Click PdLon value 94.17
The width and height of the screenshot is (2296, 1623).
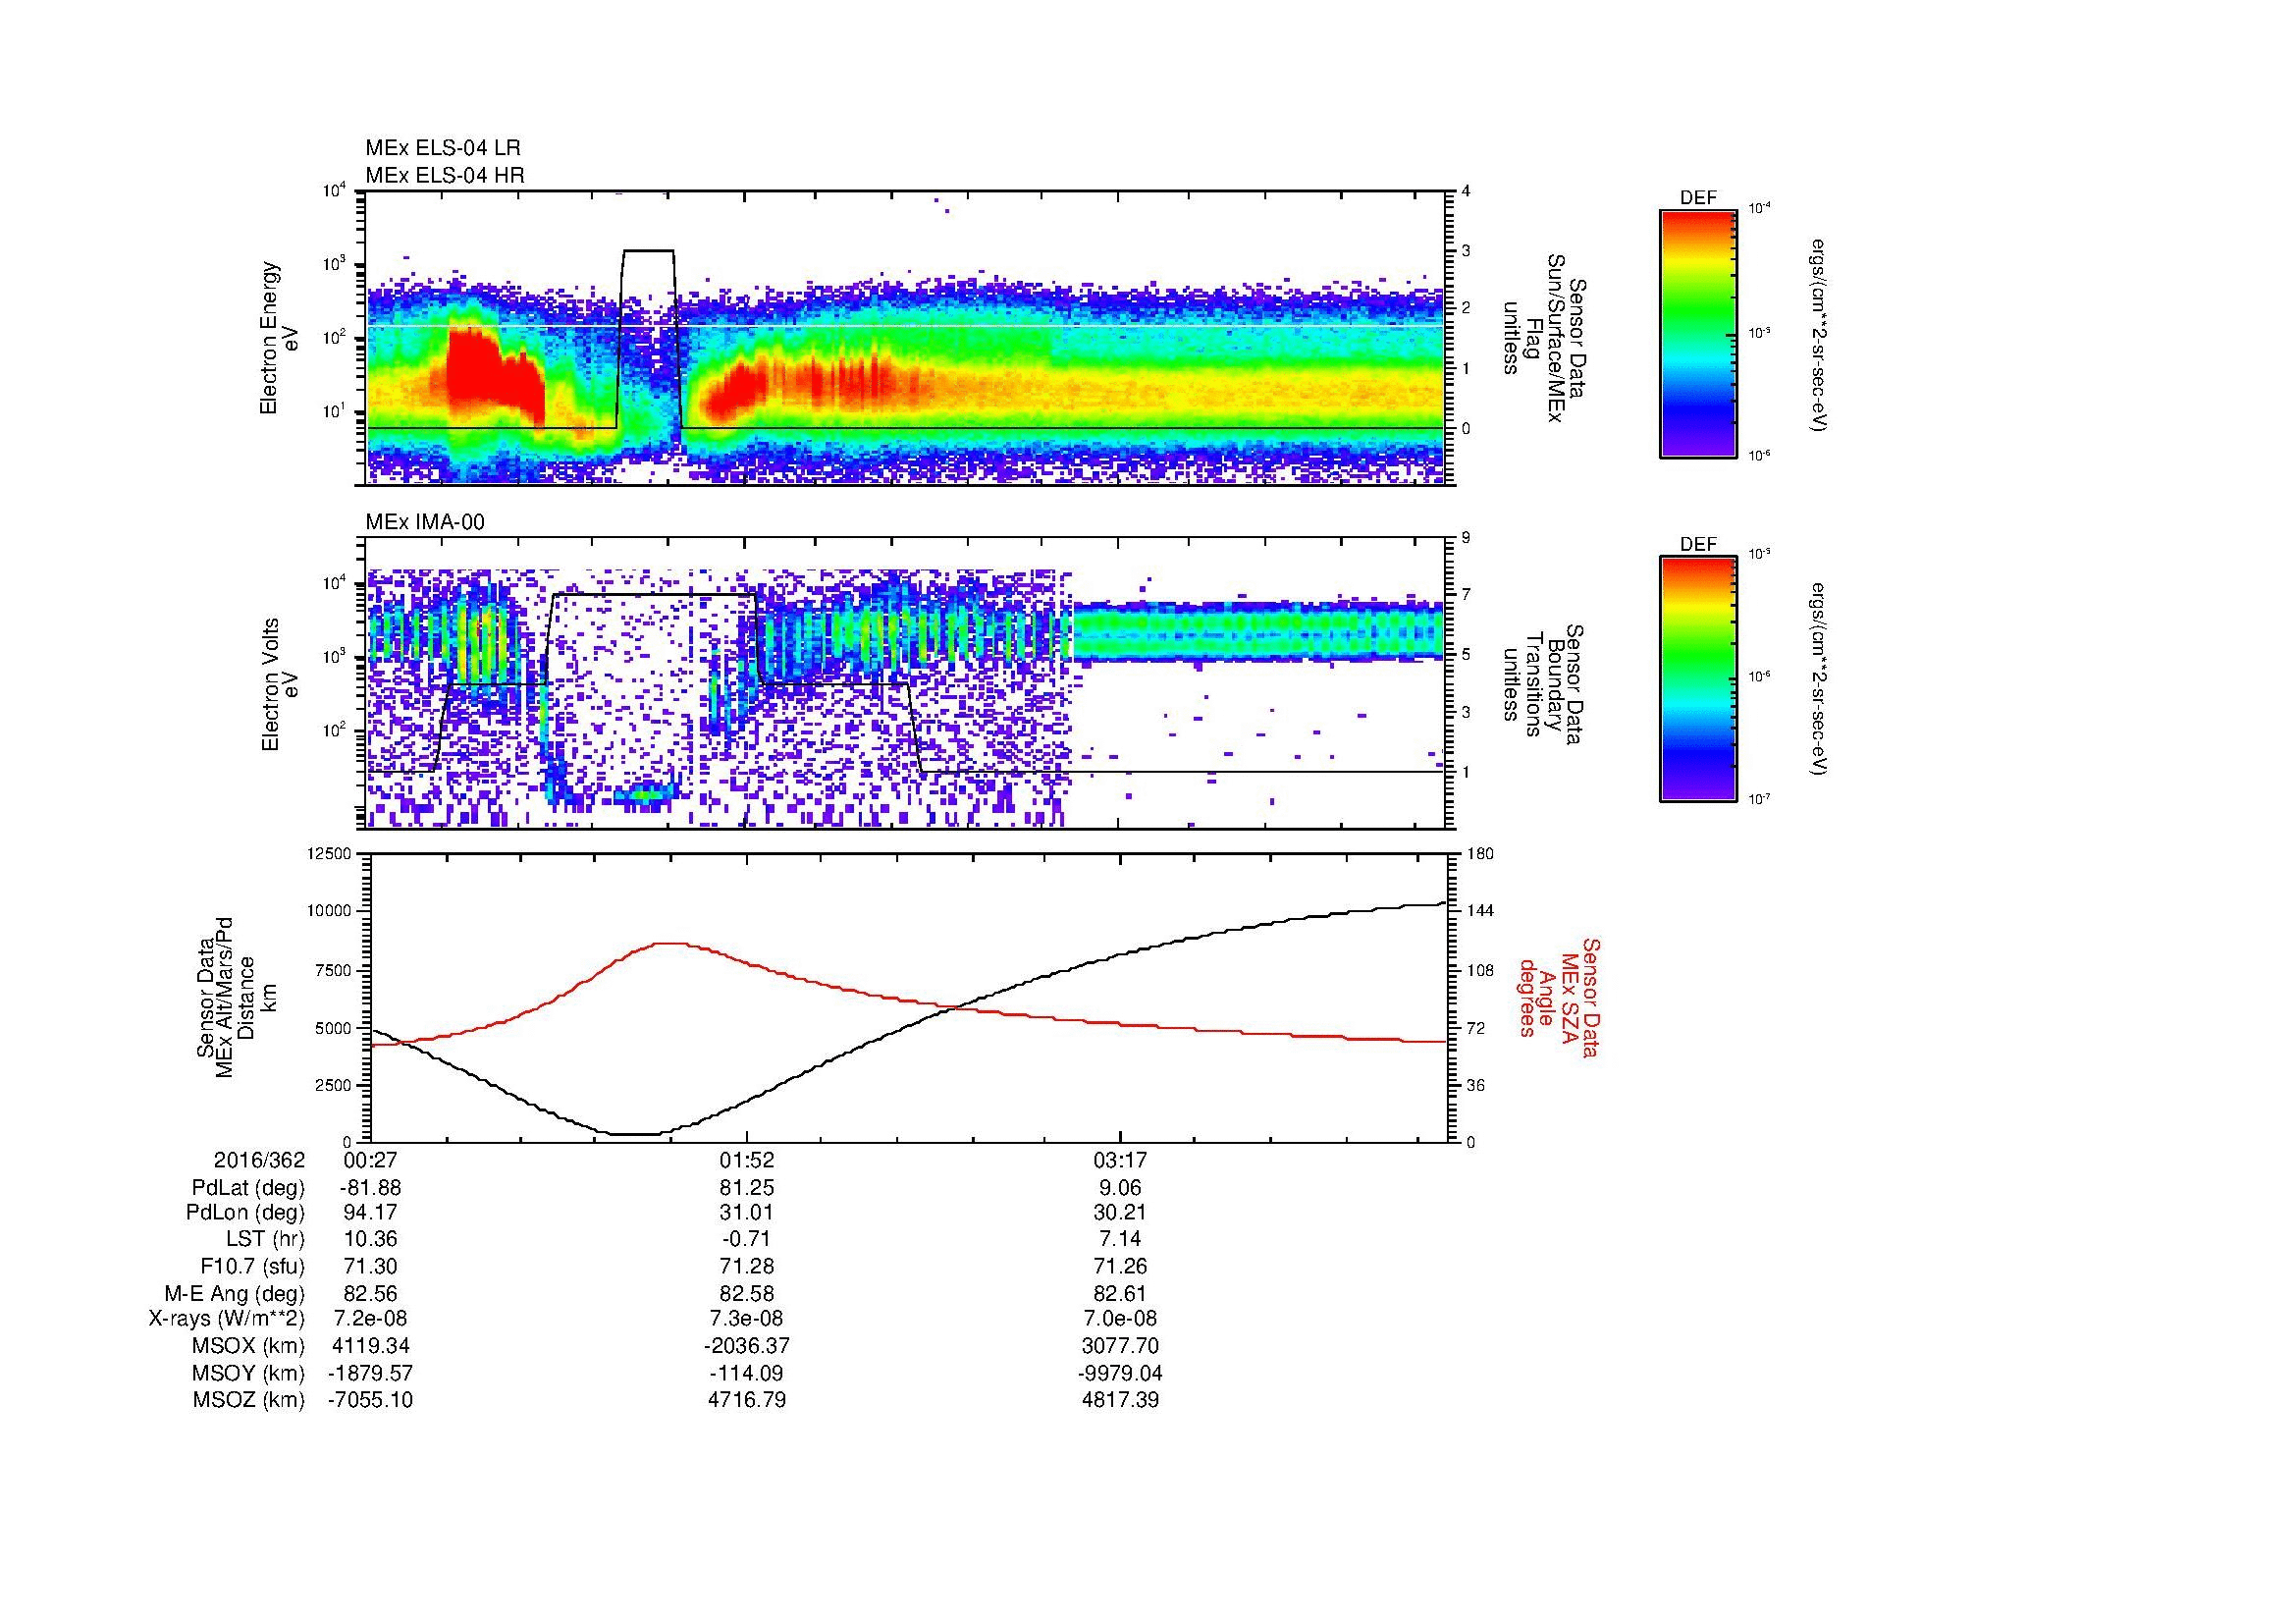pos(371,1213)
